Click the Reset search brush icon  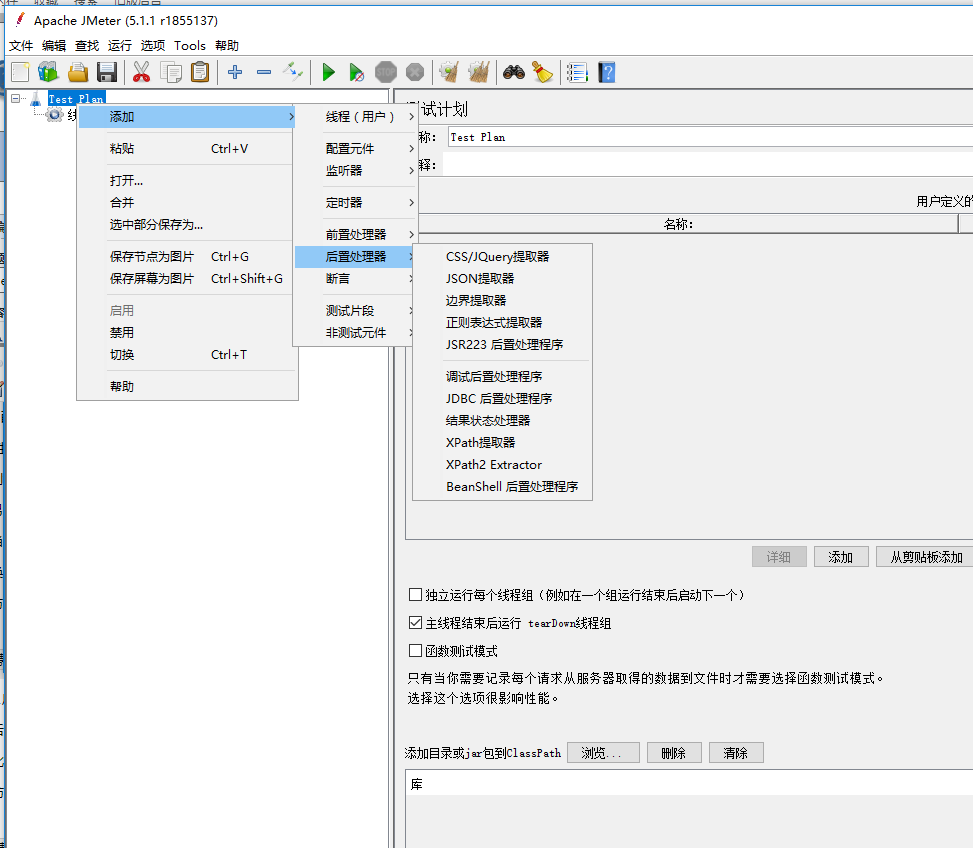543,73
